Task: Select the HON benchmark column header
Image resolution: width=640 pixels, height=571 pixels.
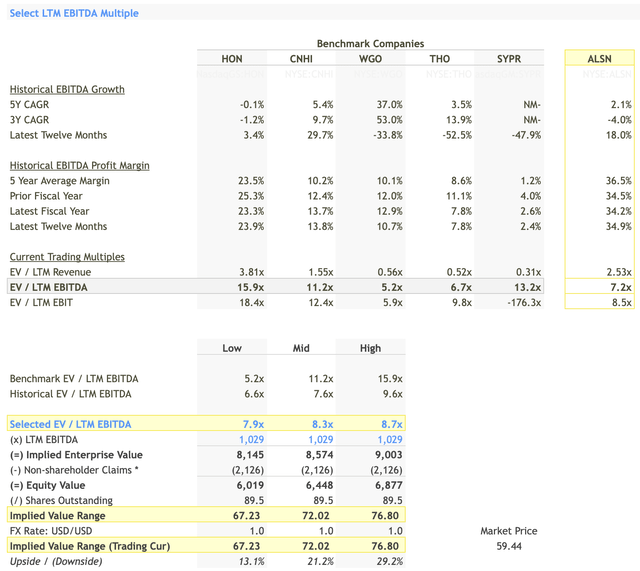Action: point(232,59)
